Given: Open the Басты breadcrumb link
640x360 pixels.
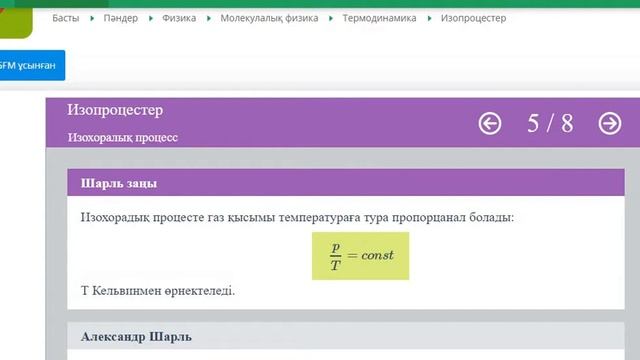Looking at the screenshot, I should (x=66, y=18).
